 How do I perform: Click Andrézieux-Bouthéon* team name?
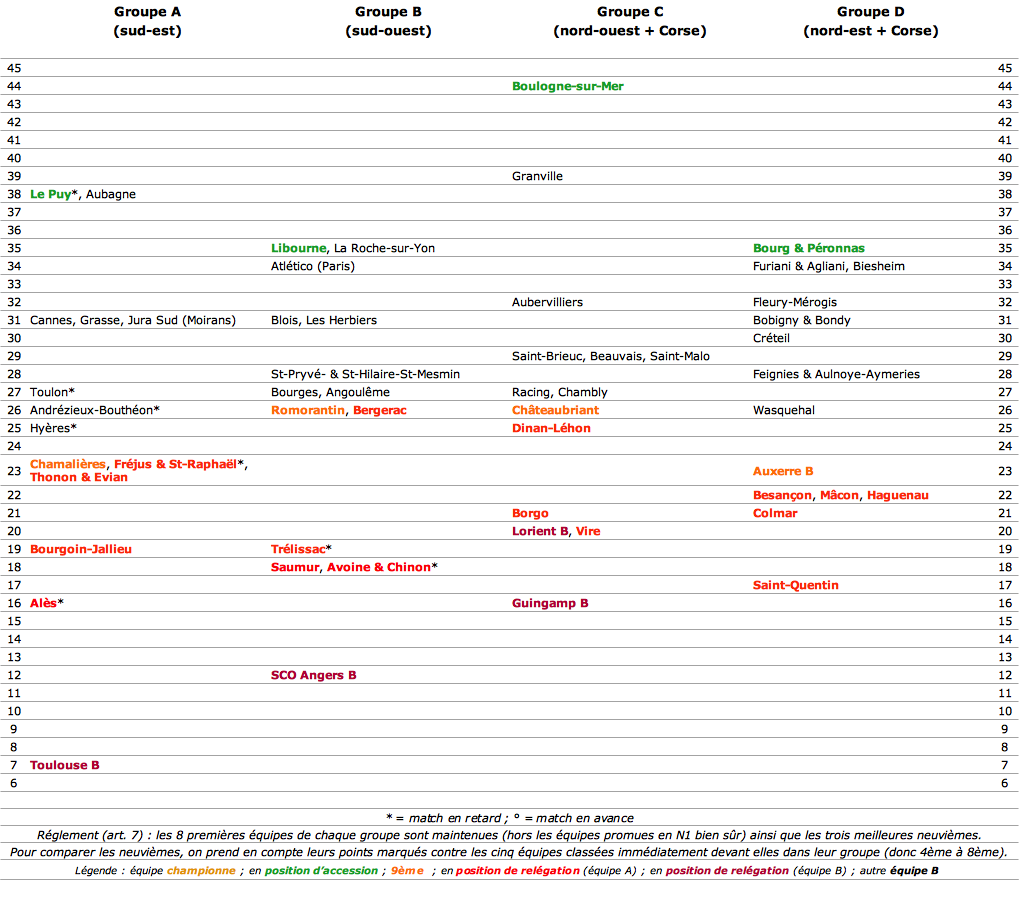[x=95, y=410]
